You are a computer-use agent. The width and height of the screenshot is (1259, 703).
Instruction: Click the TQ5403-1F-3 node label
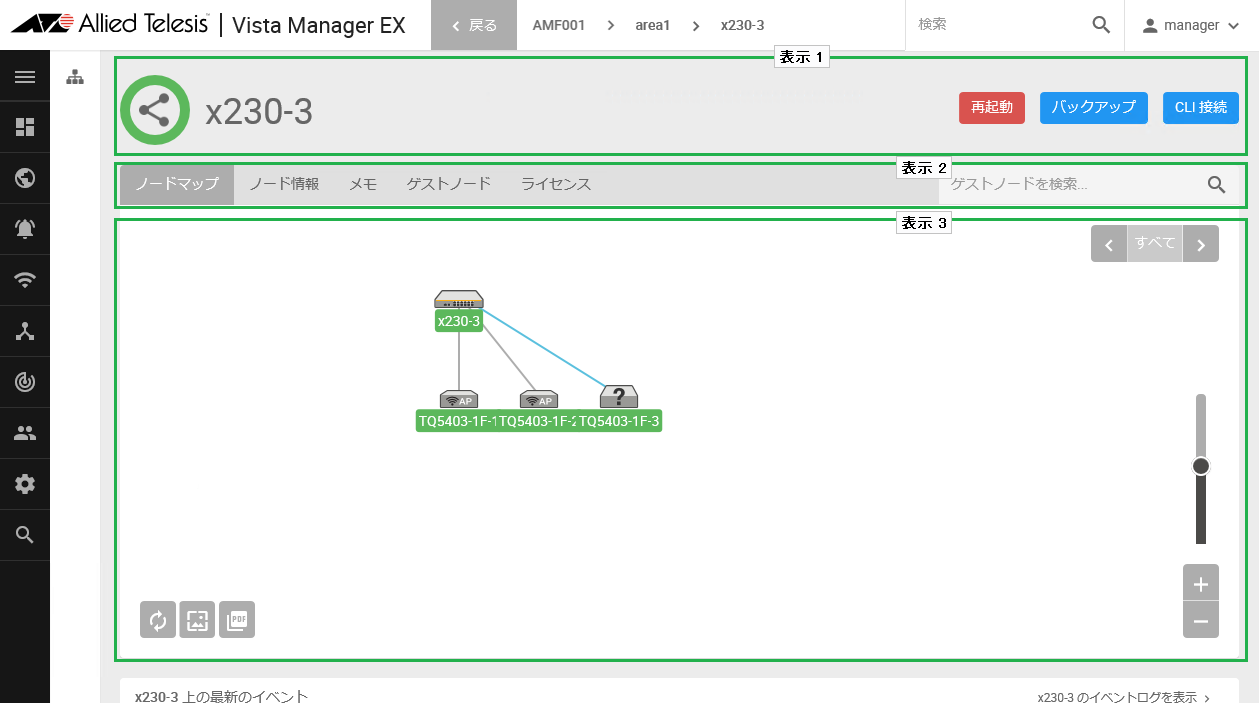[620, 421]
